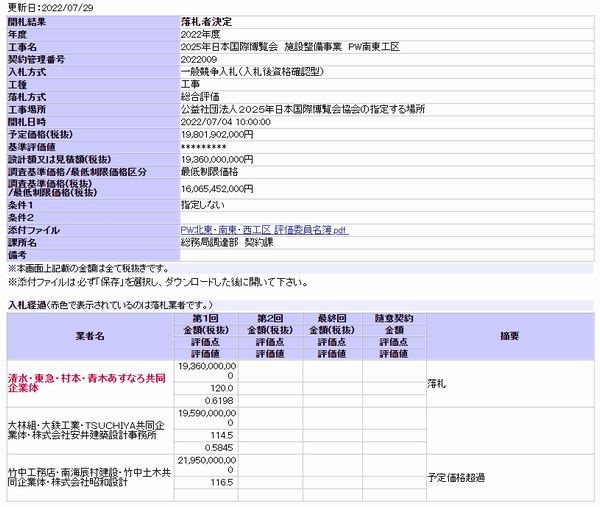Select the 落札 remark
This screenshot has width=600, height=507.
[437, 383]
